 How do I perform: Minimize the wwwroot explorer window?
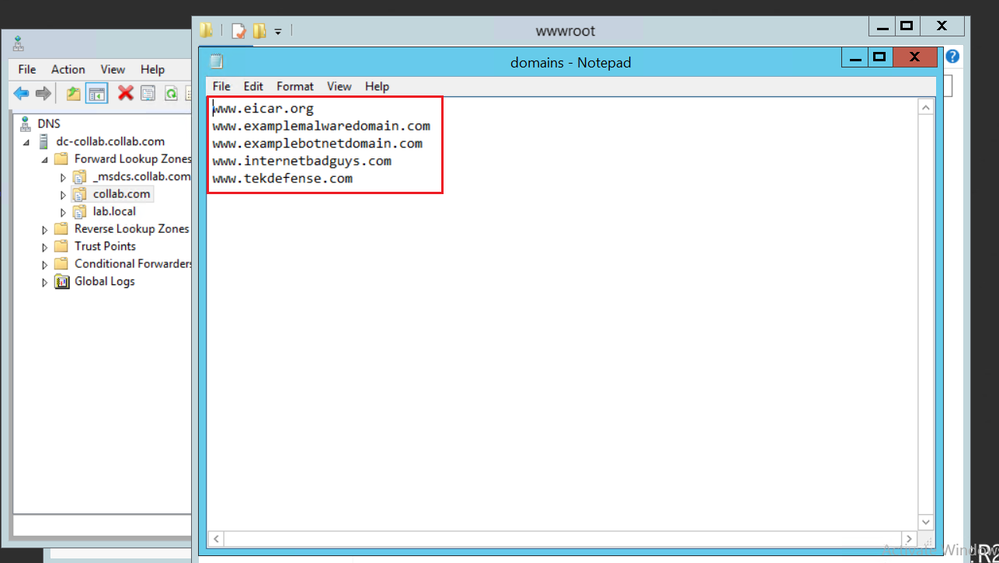[x=882, y=27]
